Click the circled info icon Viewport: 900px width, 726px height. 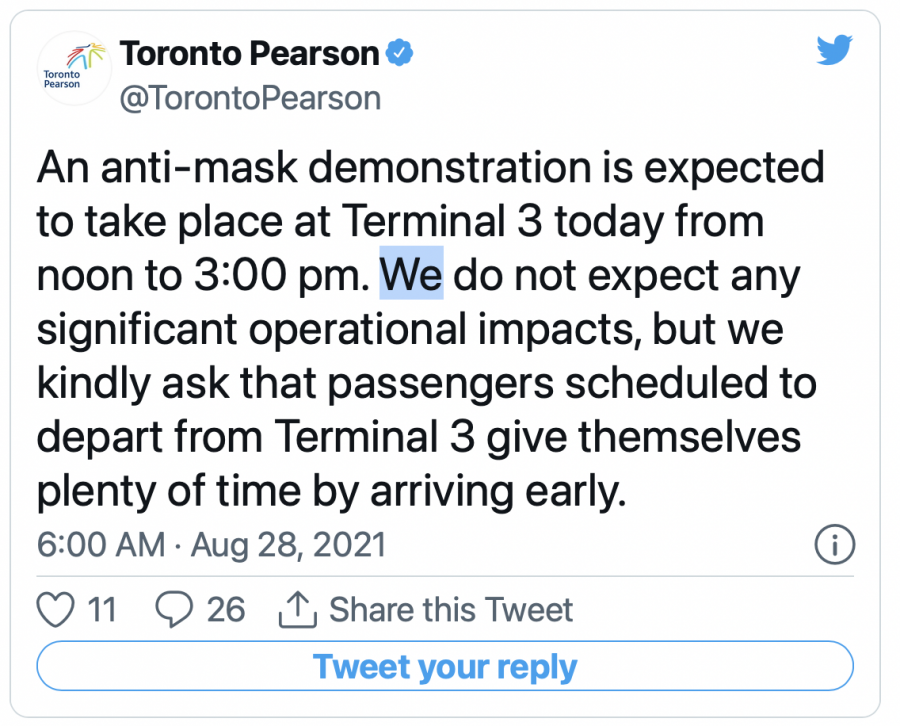835,545
